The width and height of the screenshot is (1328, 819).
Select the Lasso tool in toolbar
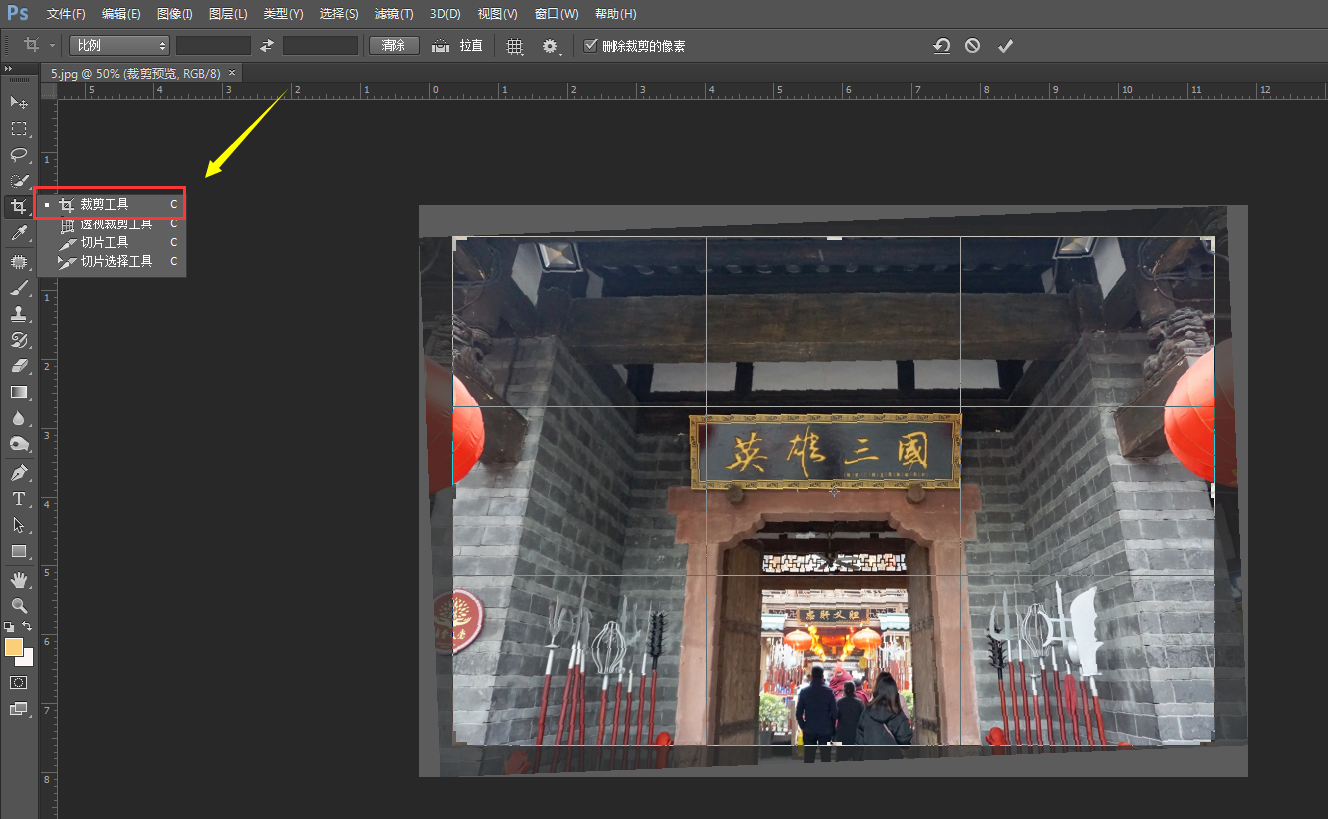click(x=18, y=154)
